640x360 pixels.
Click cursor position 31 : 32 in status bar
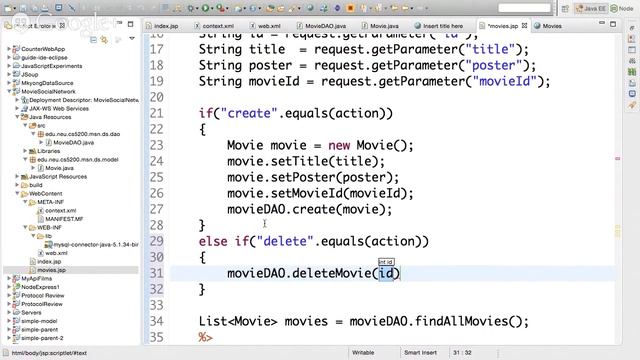[462, 352]
